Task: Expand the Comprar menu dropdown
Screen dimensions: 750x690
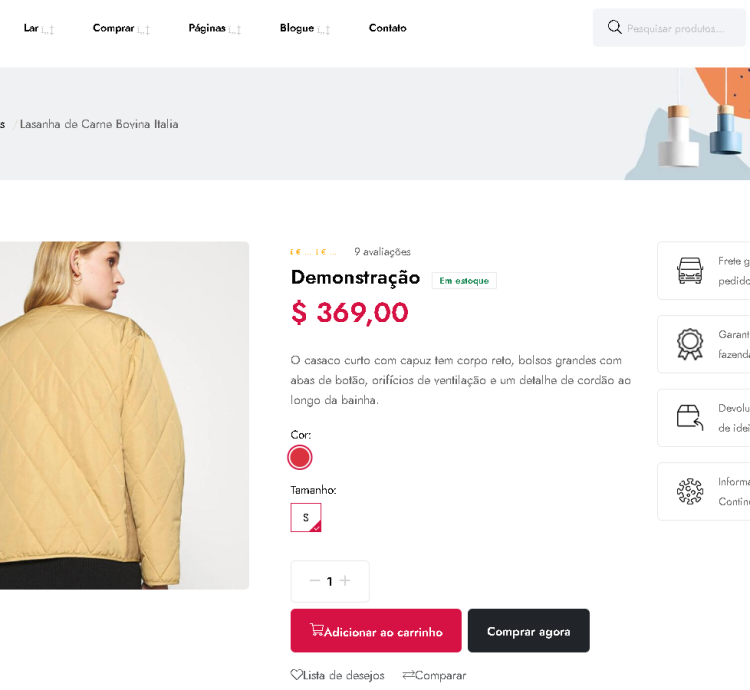Action: (120, 28)
